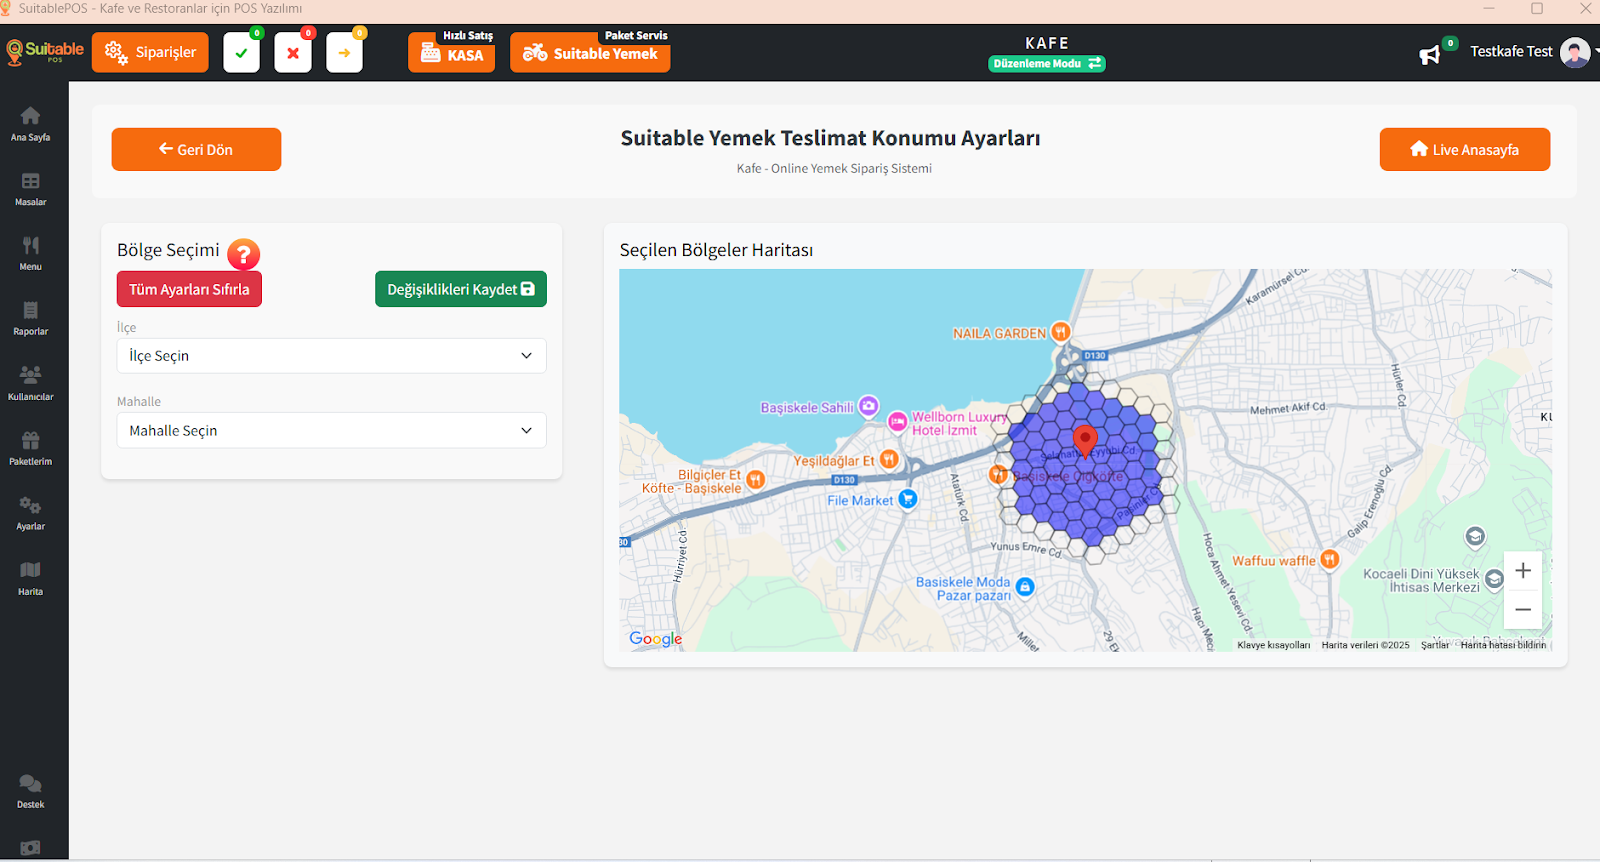Click Waffuu waffle restaurant marker
The height and width of the screenshot is (862, 1600).
(x=1329, y=560)
